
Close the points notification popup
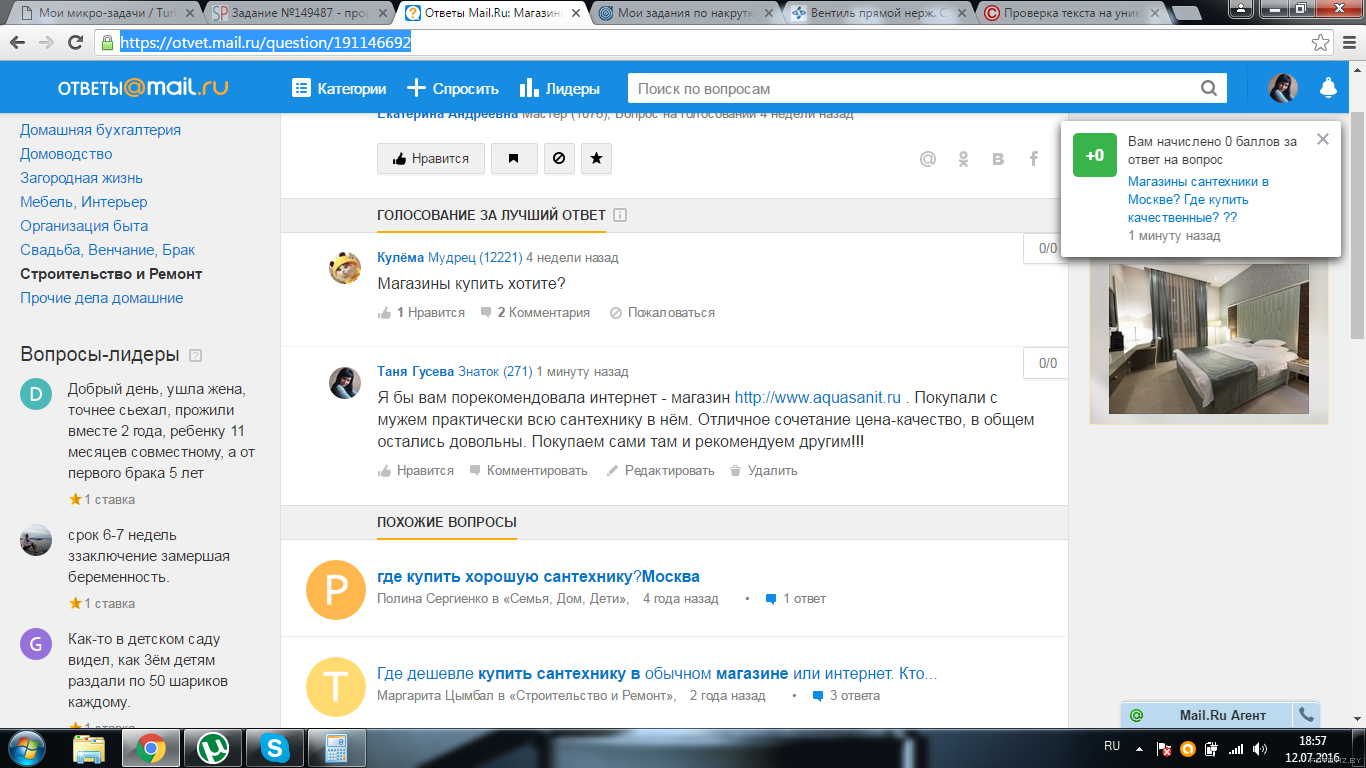1323,139
